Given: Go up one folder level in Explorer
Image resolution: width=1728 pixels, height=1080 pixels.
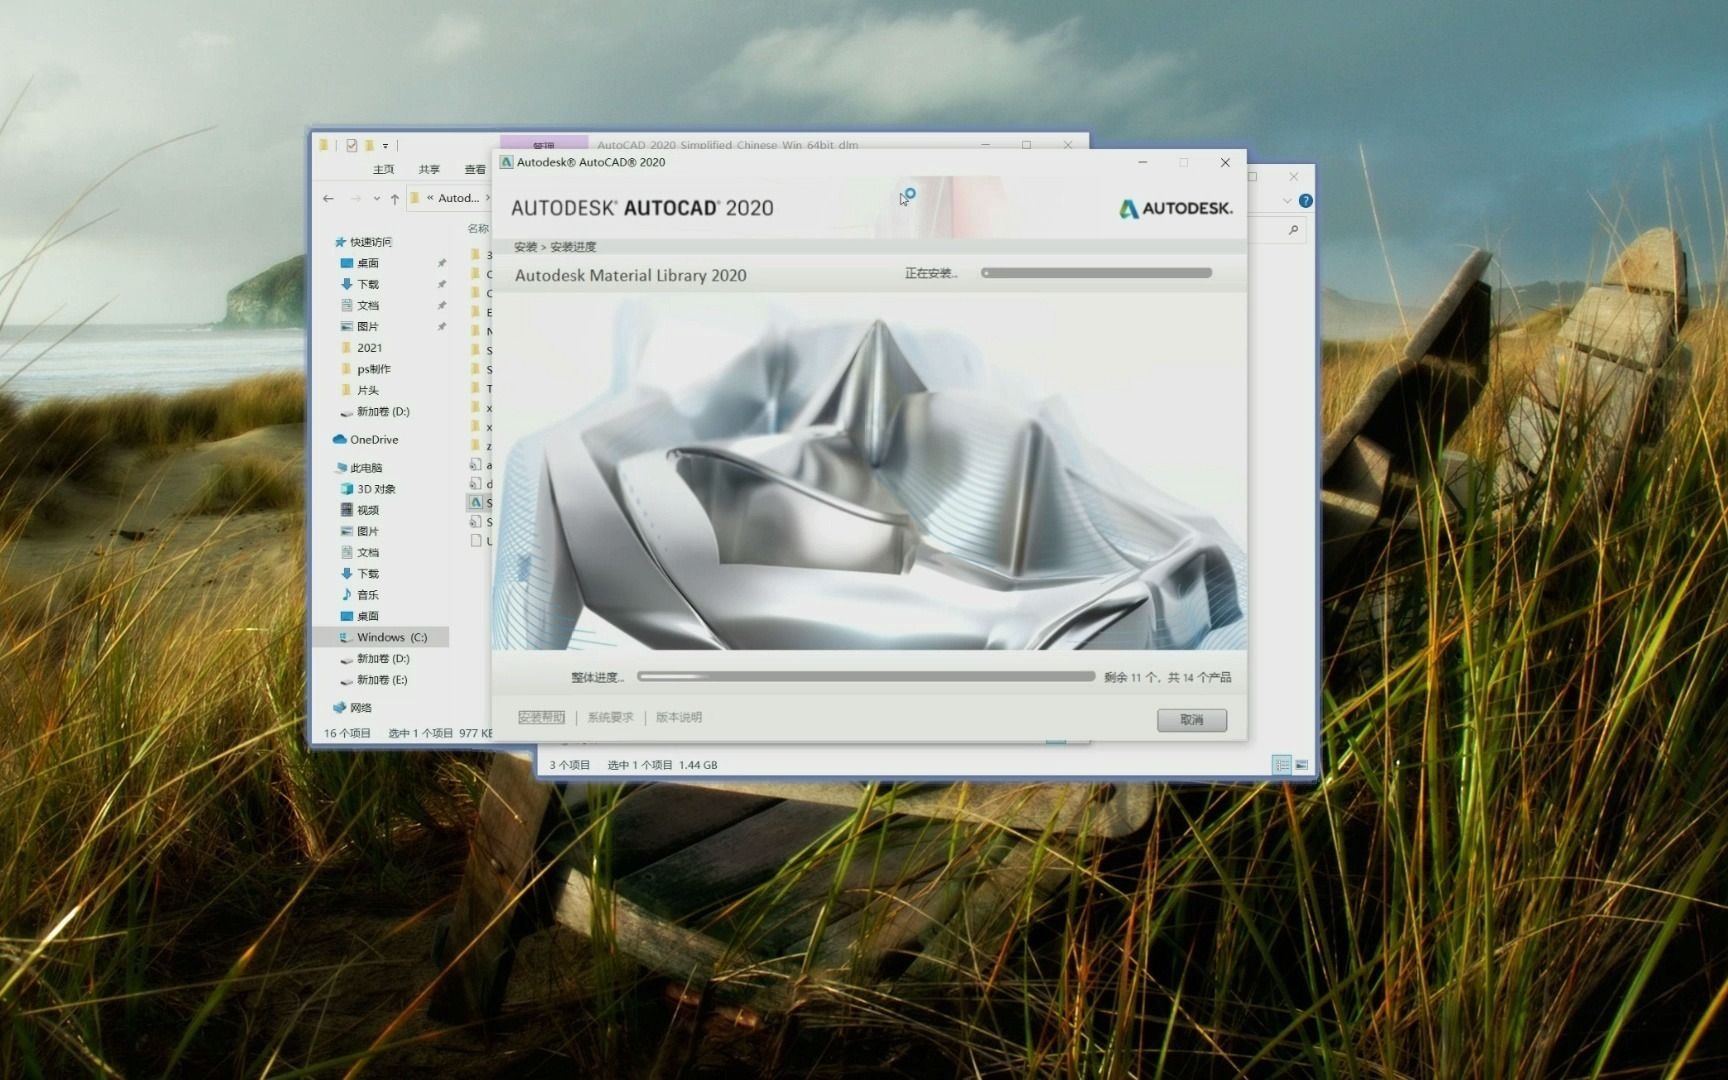Looking at the screenshot, I should coord(395,199).
